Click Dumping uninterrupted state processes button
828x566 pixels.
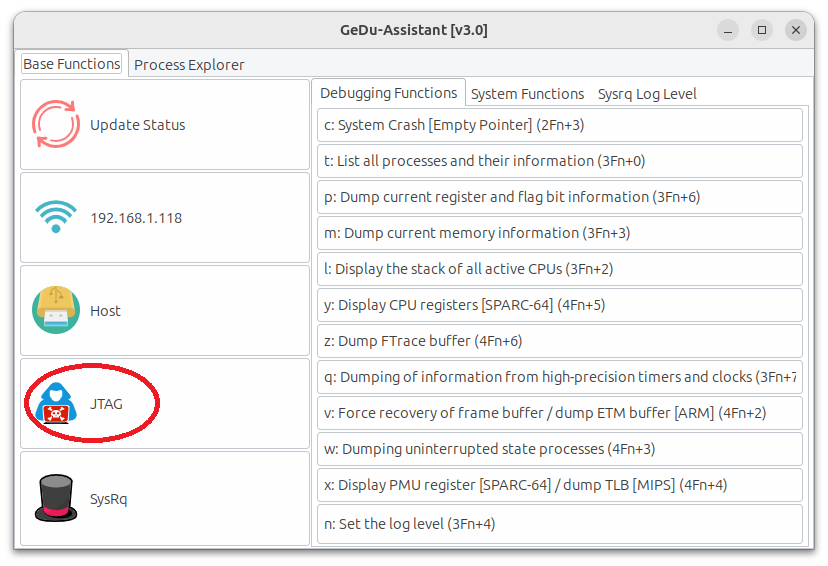pyautogui.click(x=560, y=449)
